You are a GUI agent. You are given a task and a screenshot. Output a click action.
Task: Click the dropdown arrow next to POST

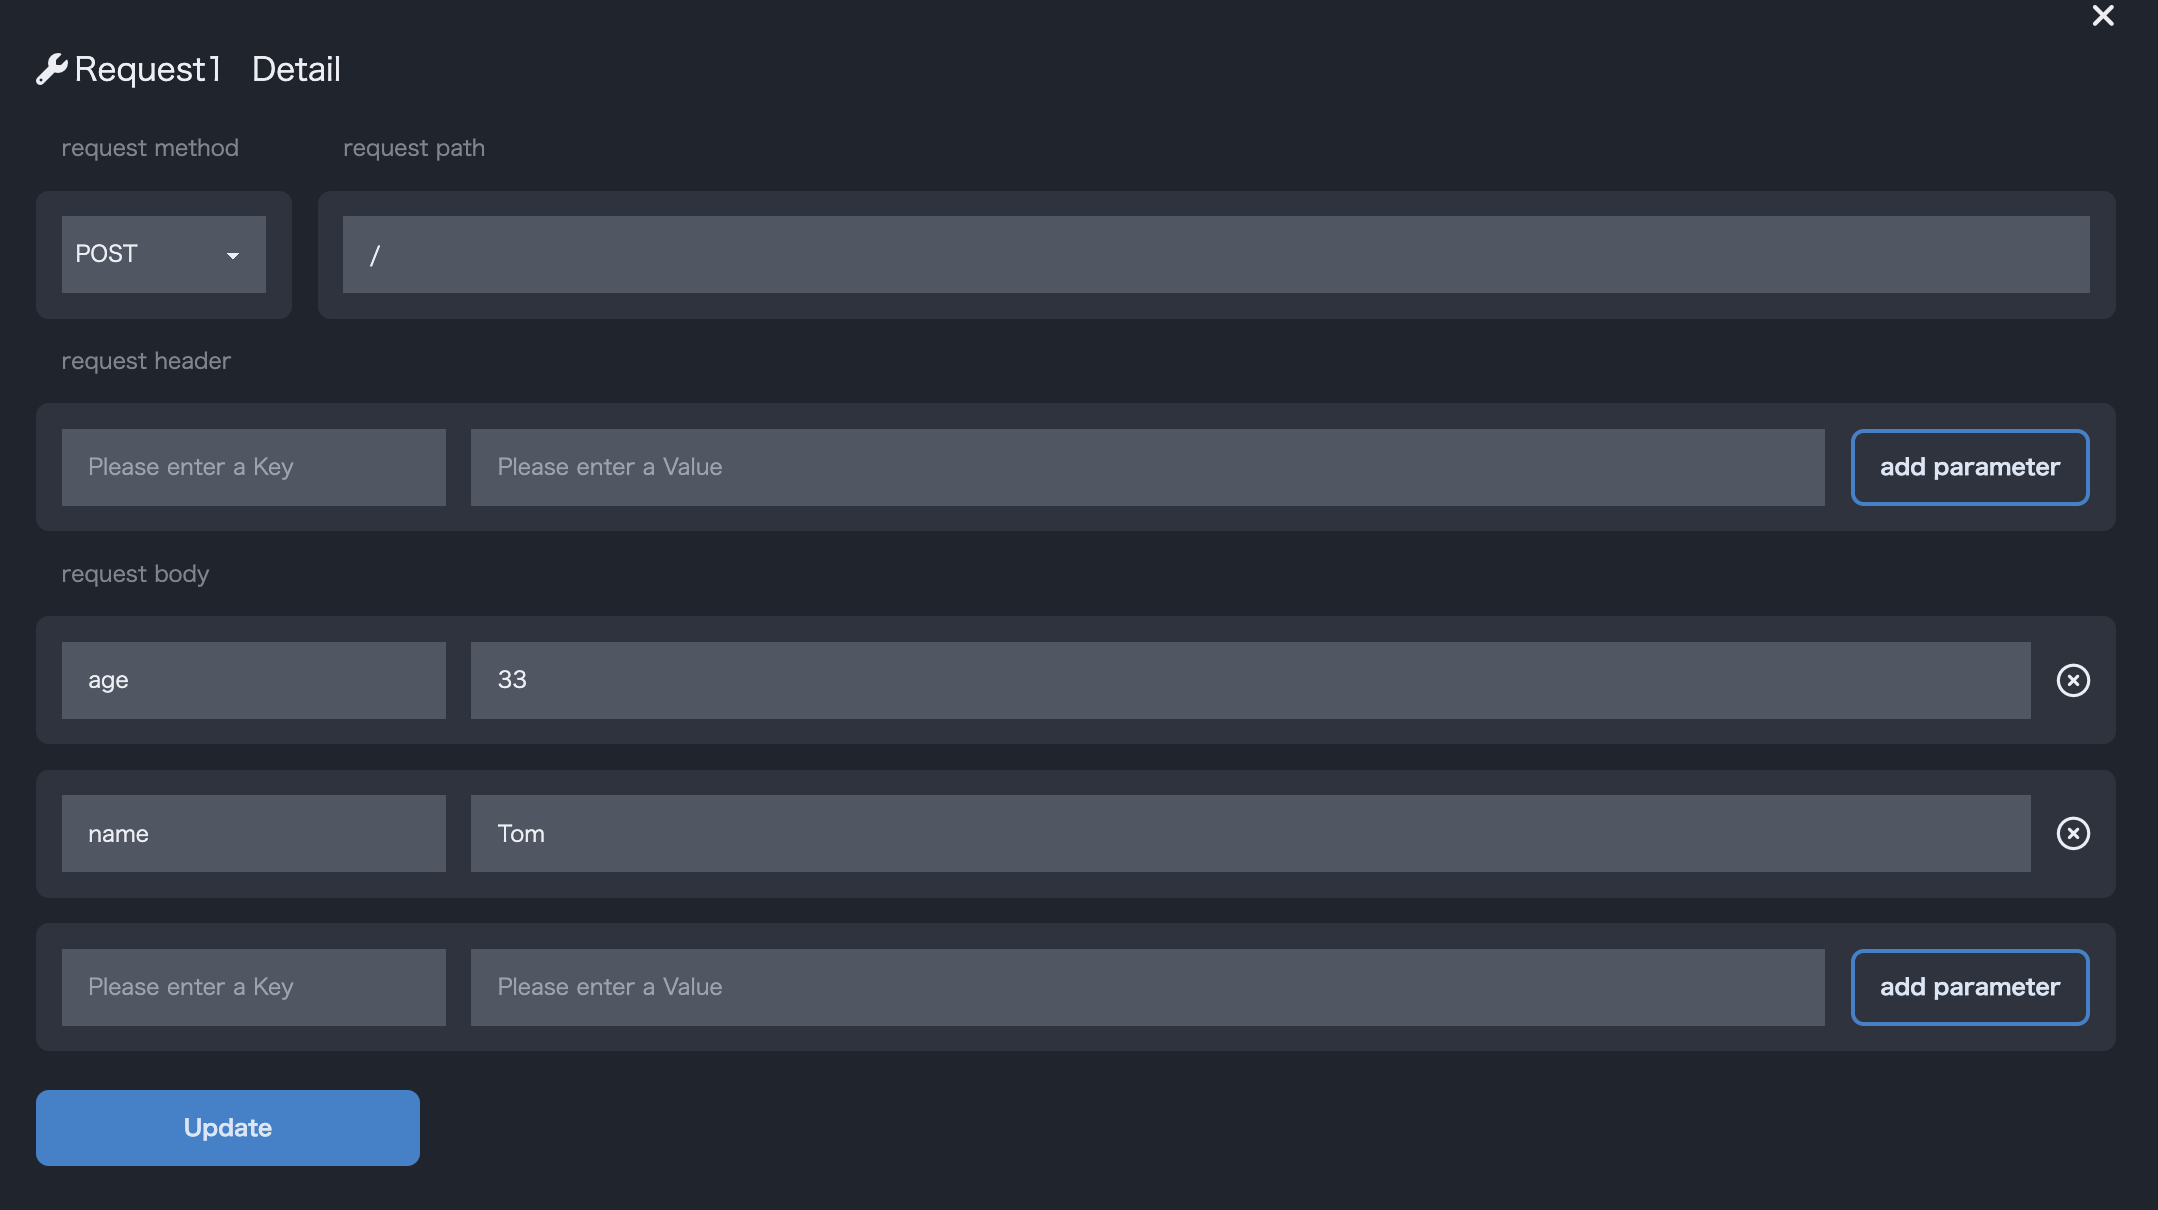233,256
